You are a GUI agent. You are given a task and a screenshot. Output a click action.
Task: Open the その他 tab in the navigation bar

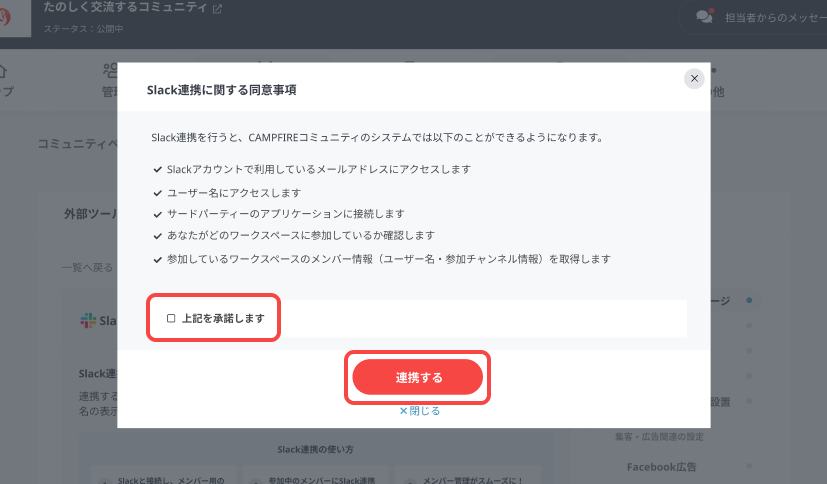pyautogui.click(x=714, y=91)
